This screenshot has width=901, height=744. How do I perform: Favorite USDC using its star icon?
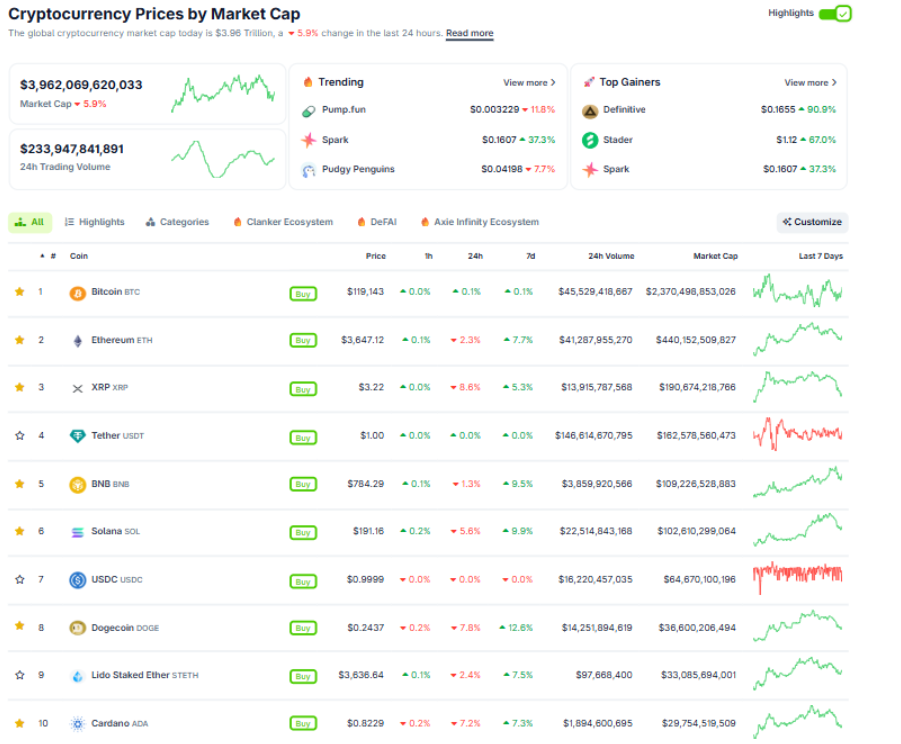coord(19,579)
